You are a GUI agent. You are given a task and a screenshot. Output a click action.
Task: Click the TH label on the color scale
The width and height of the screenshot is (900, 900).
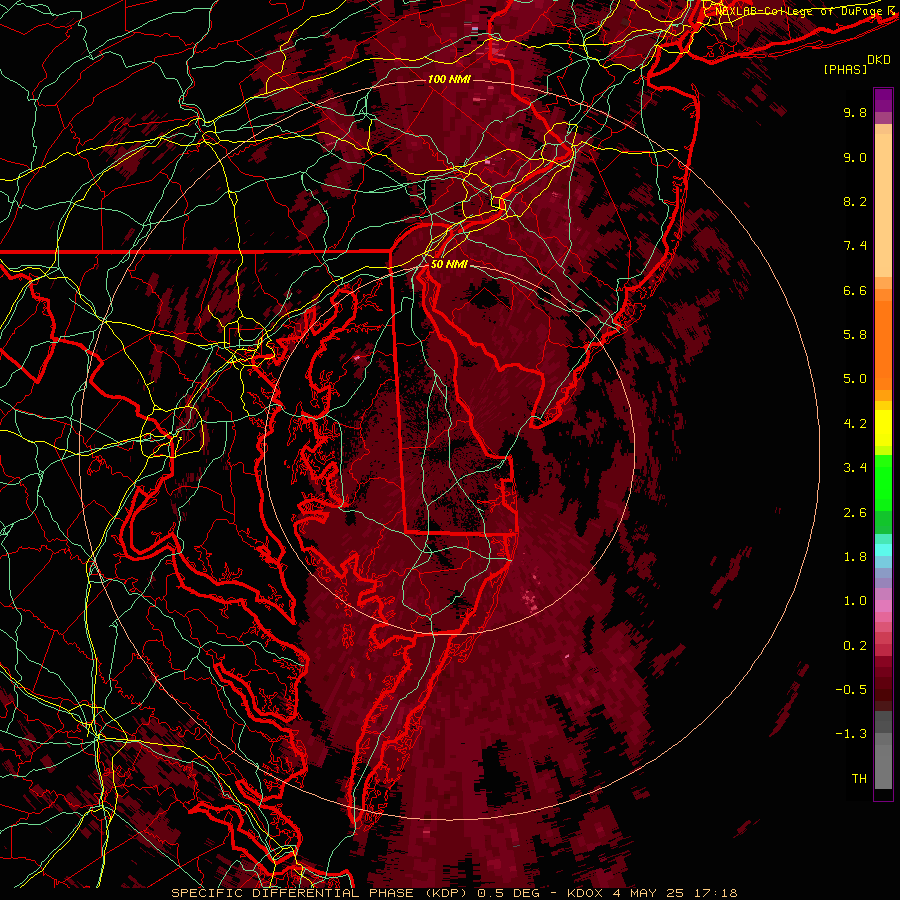point(859,779)
